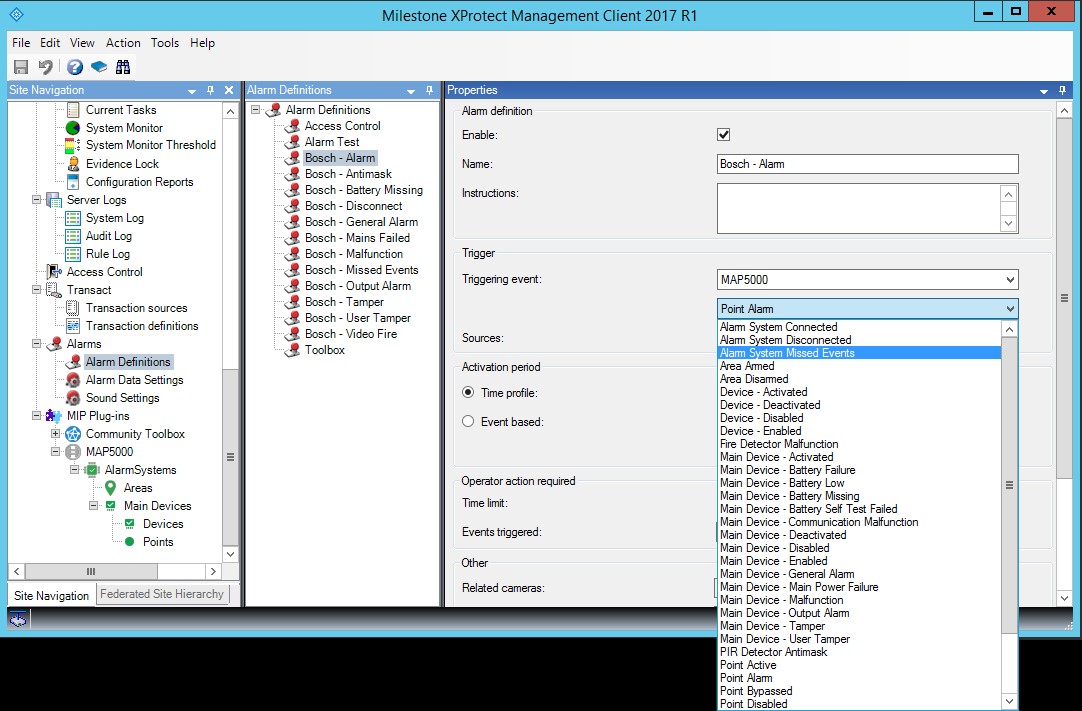Click the Undo toolbar icon
This screenshot has width=1082, height=711.
45,67
